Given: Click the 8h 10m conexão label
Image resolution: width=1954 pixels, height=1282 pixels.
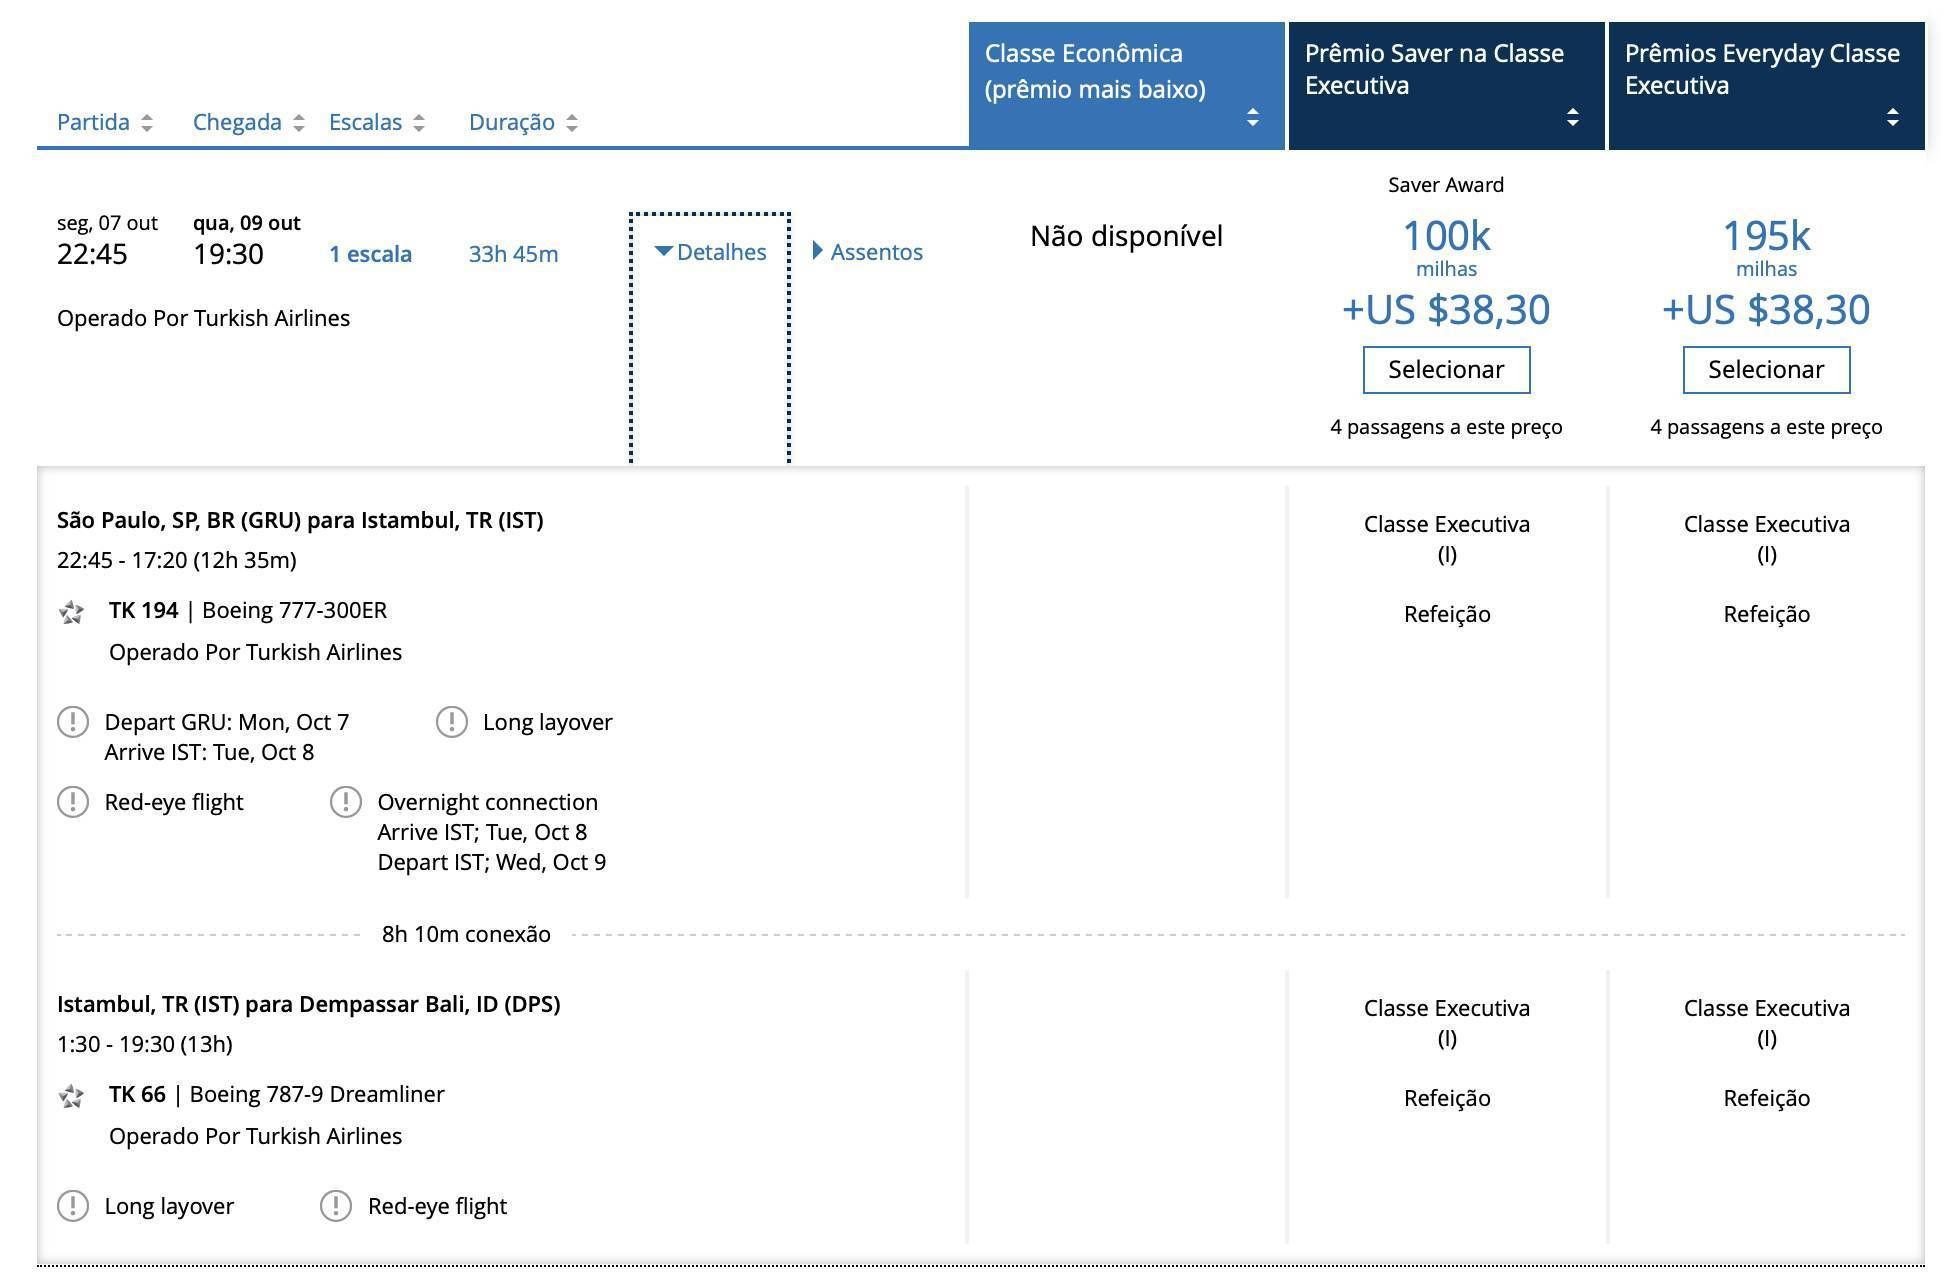Looking at the screenshot, I should point(466,934).
